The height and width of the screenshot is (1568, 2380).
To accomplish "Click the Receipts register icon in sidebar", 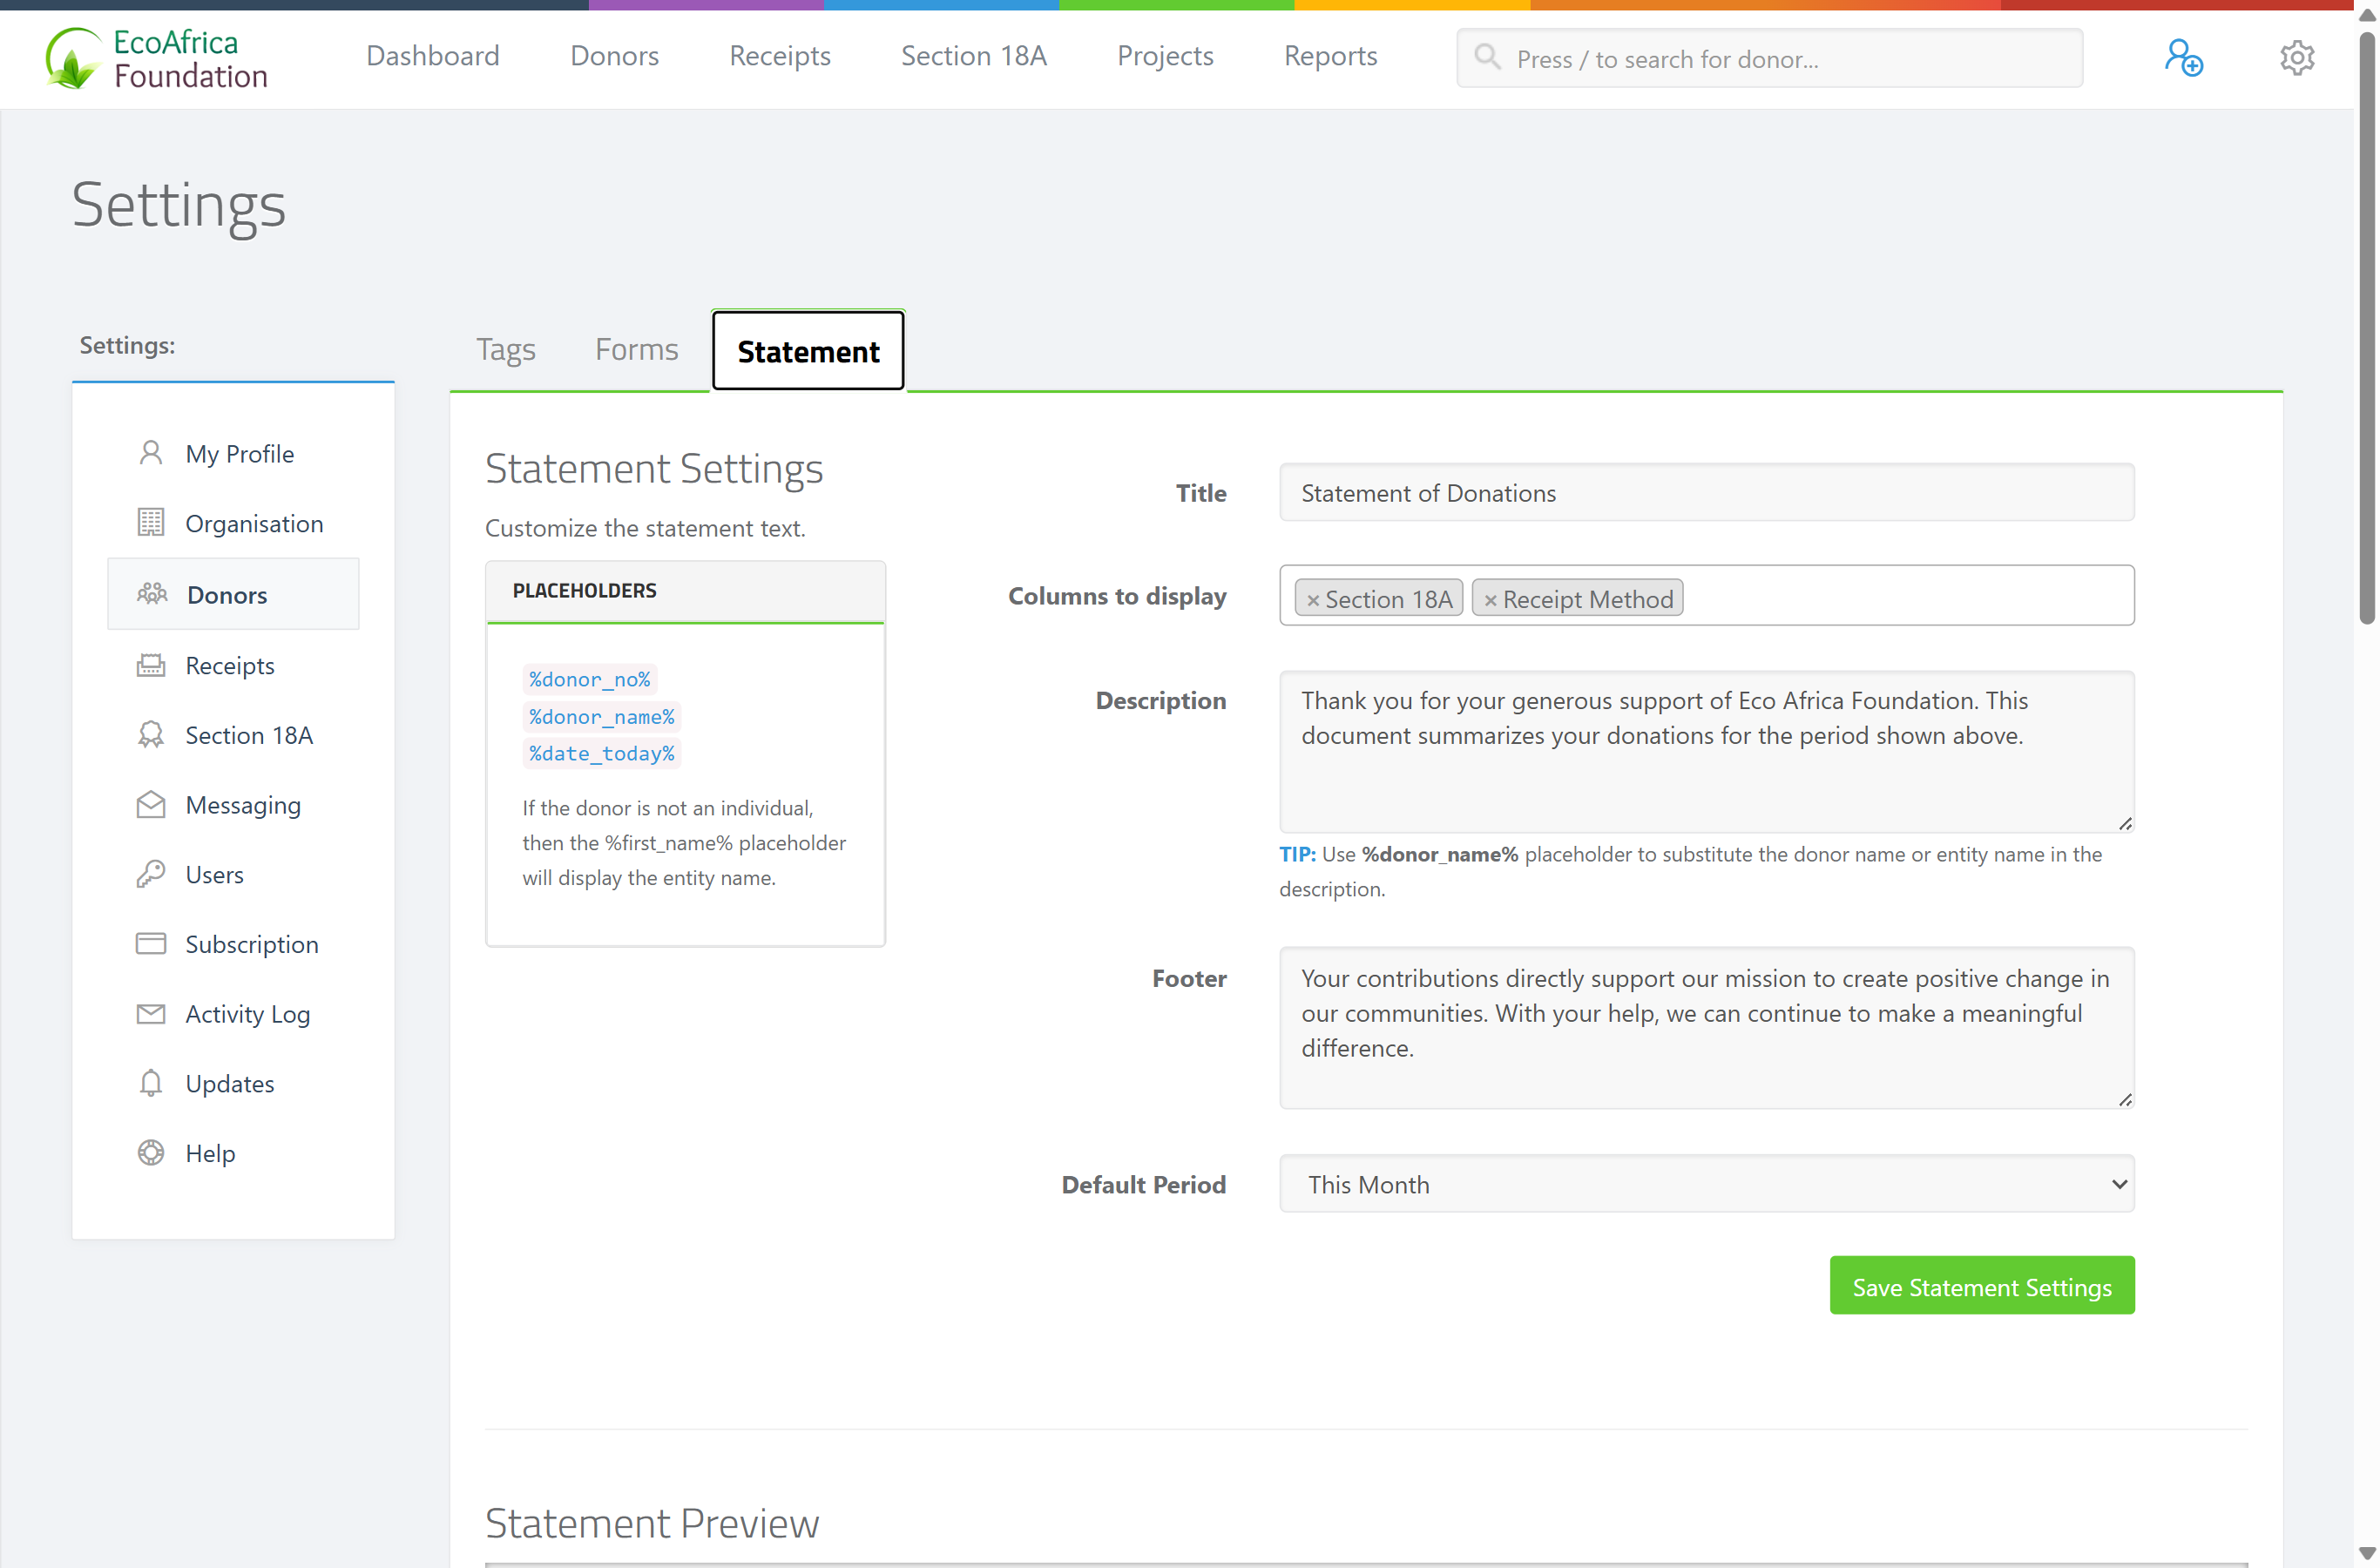I will (x=151, y=665).
